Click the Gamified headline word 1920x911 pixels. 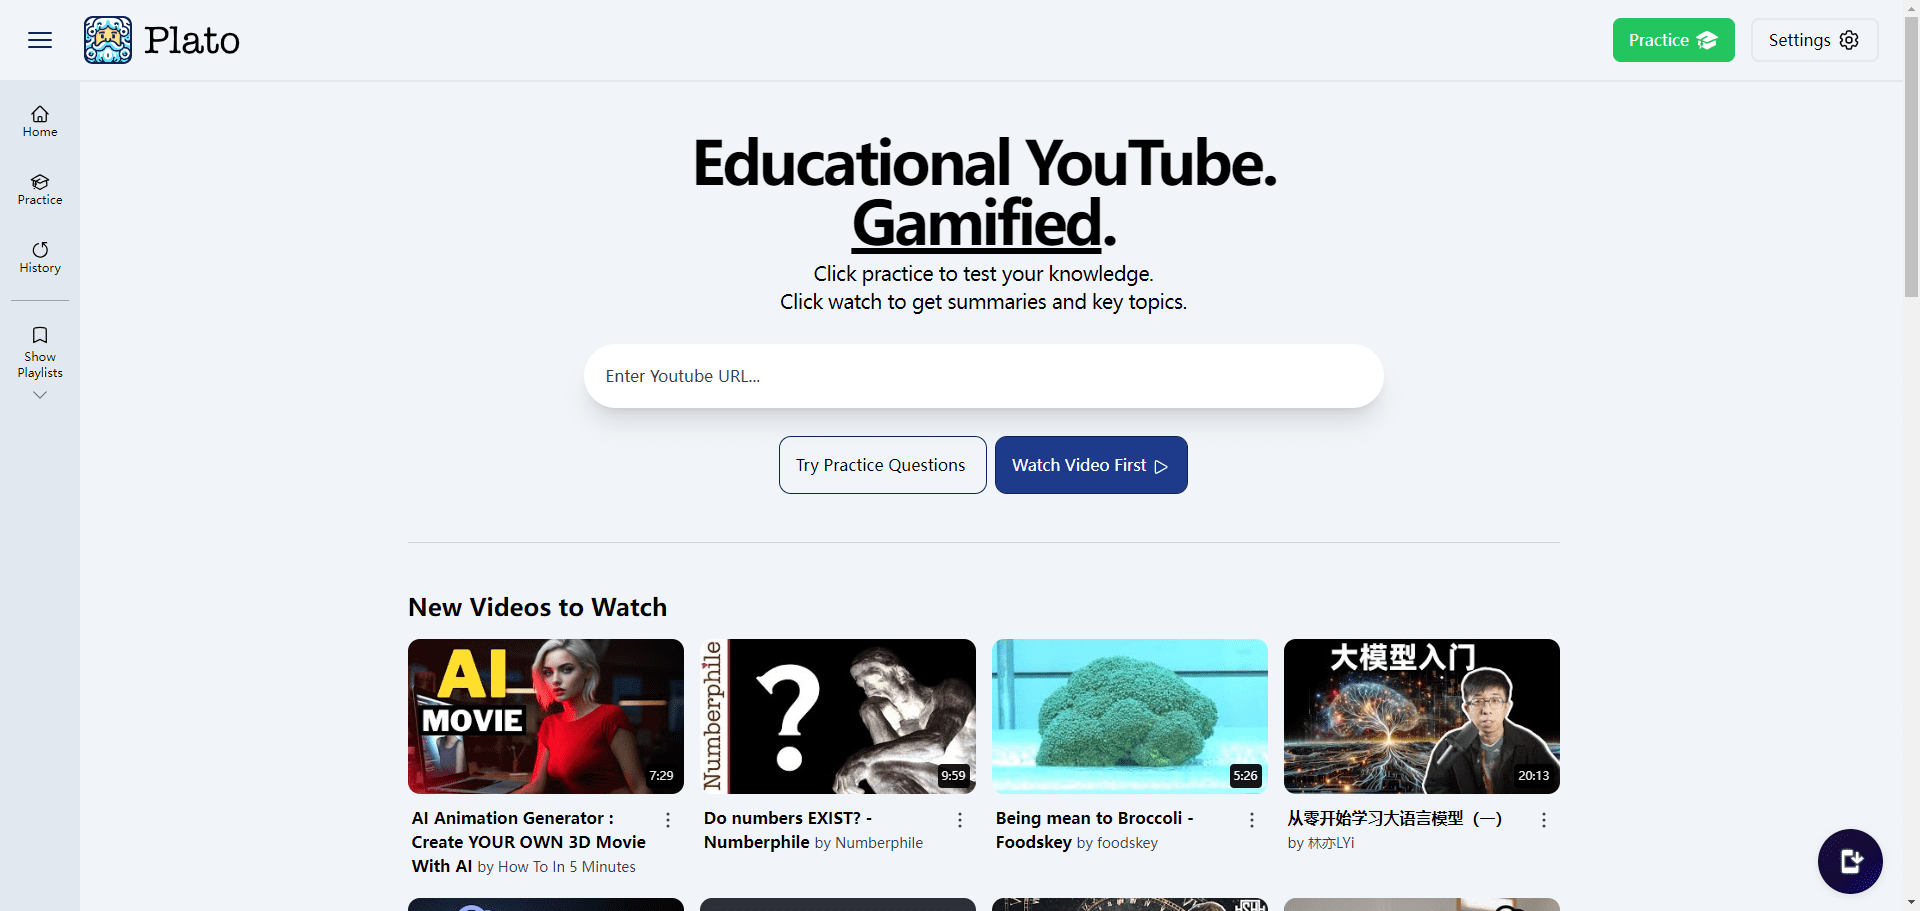[x=977, y=222]
